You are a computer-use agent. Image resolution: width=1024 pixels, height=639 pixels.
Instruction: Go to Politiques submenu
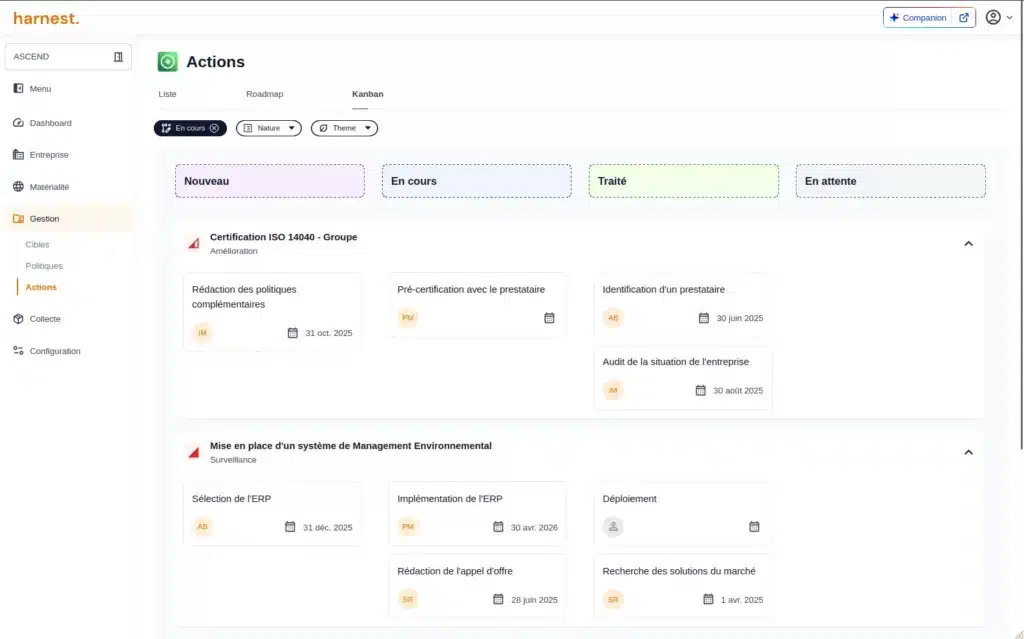coord(44,266)
